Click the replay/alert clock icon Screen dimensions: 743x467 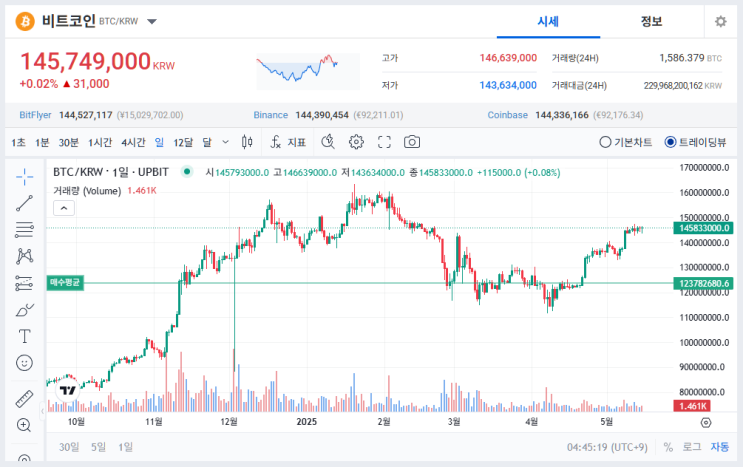point(328,142)
